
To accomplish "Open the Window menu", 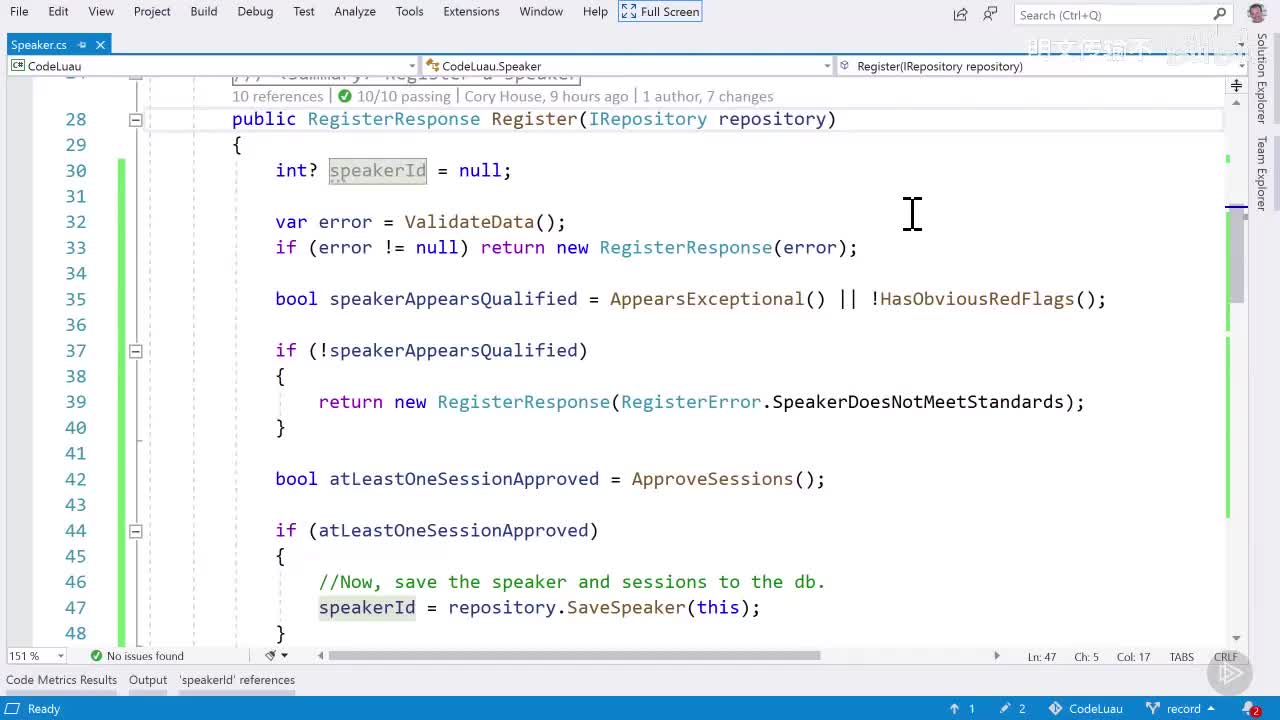I will coord(541,11).
